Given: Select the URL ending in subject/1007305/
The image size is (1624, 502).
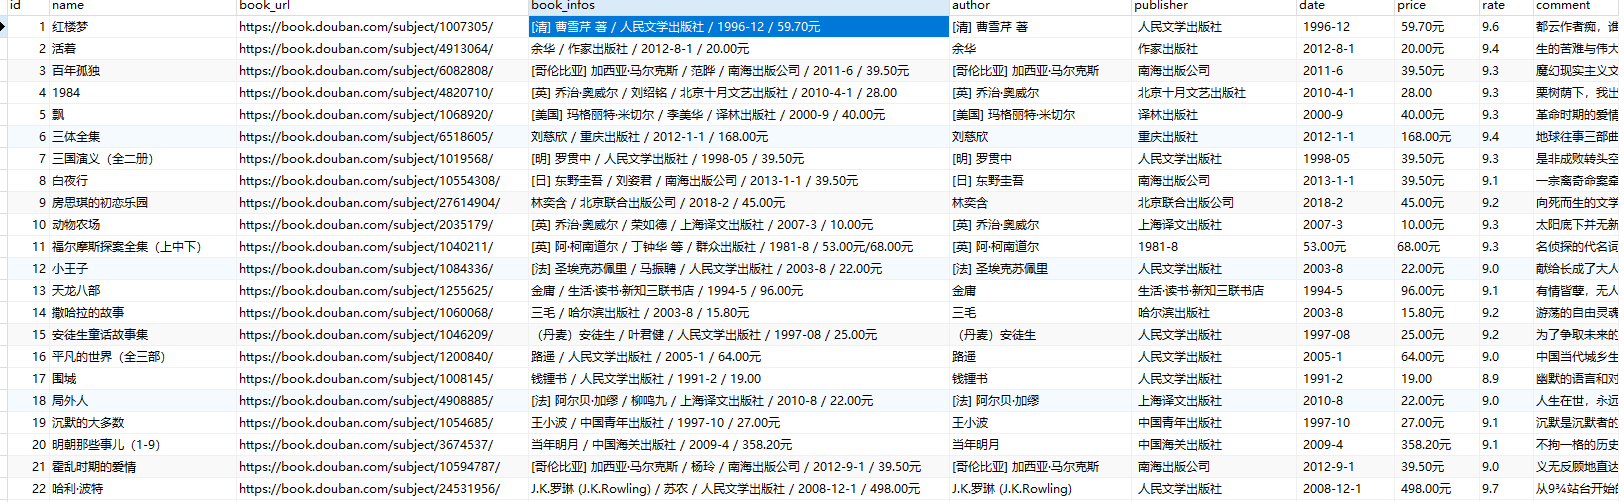Looking at the screenshot, I should (x=366, y=27).
